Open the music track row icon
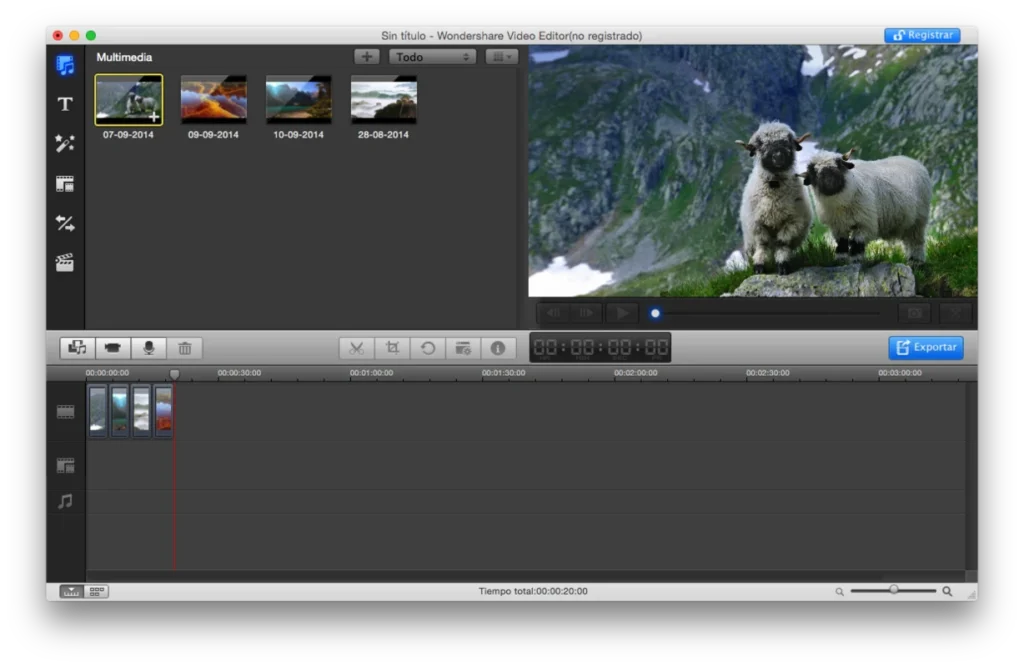This screenshot has height=667, width=1024. (65, 501)
